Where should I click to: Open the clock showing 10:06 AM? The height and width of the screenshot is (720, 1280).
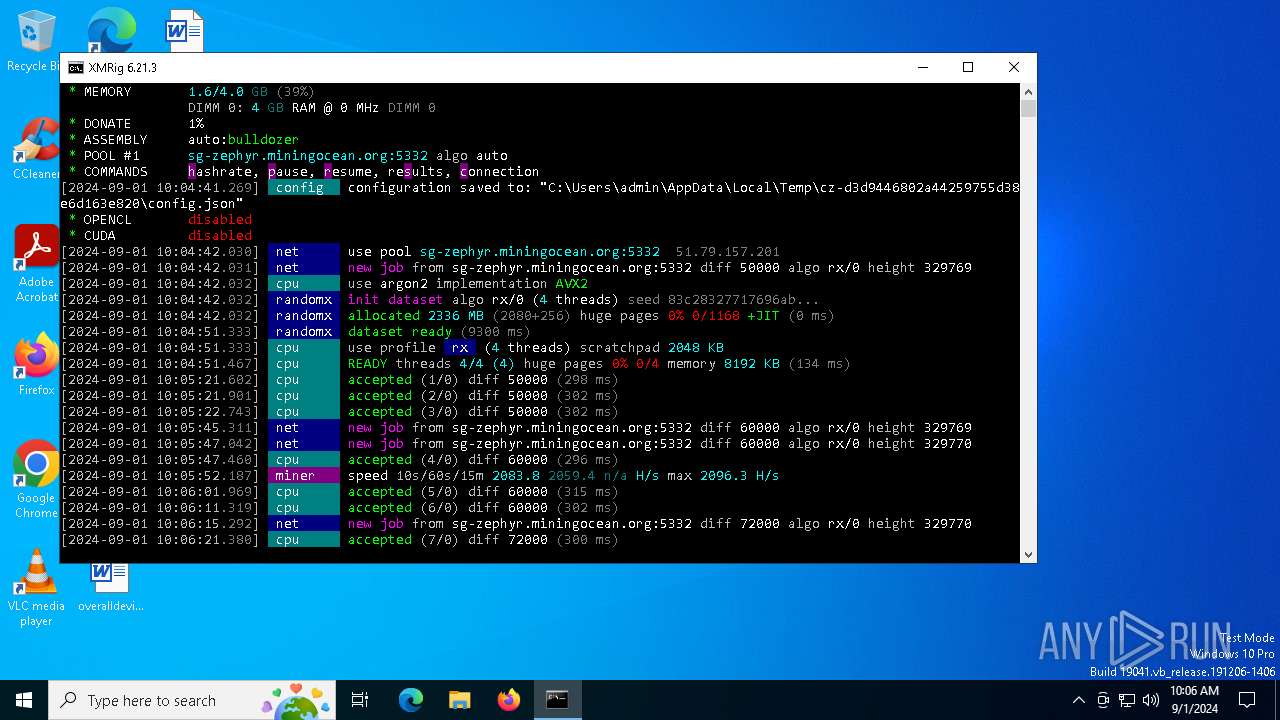click(1194, 700)
